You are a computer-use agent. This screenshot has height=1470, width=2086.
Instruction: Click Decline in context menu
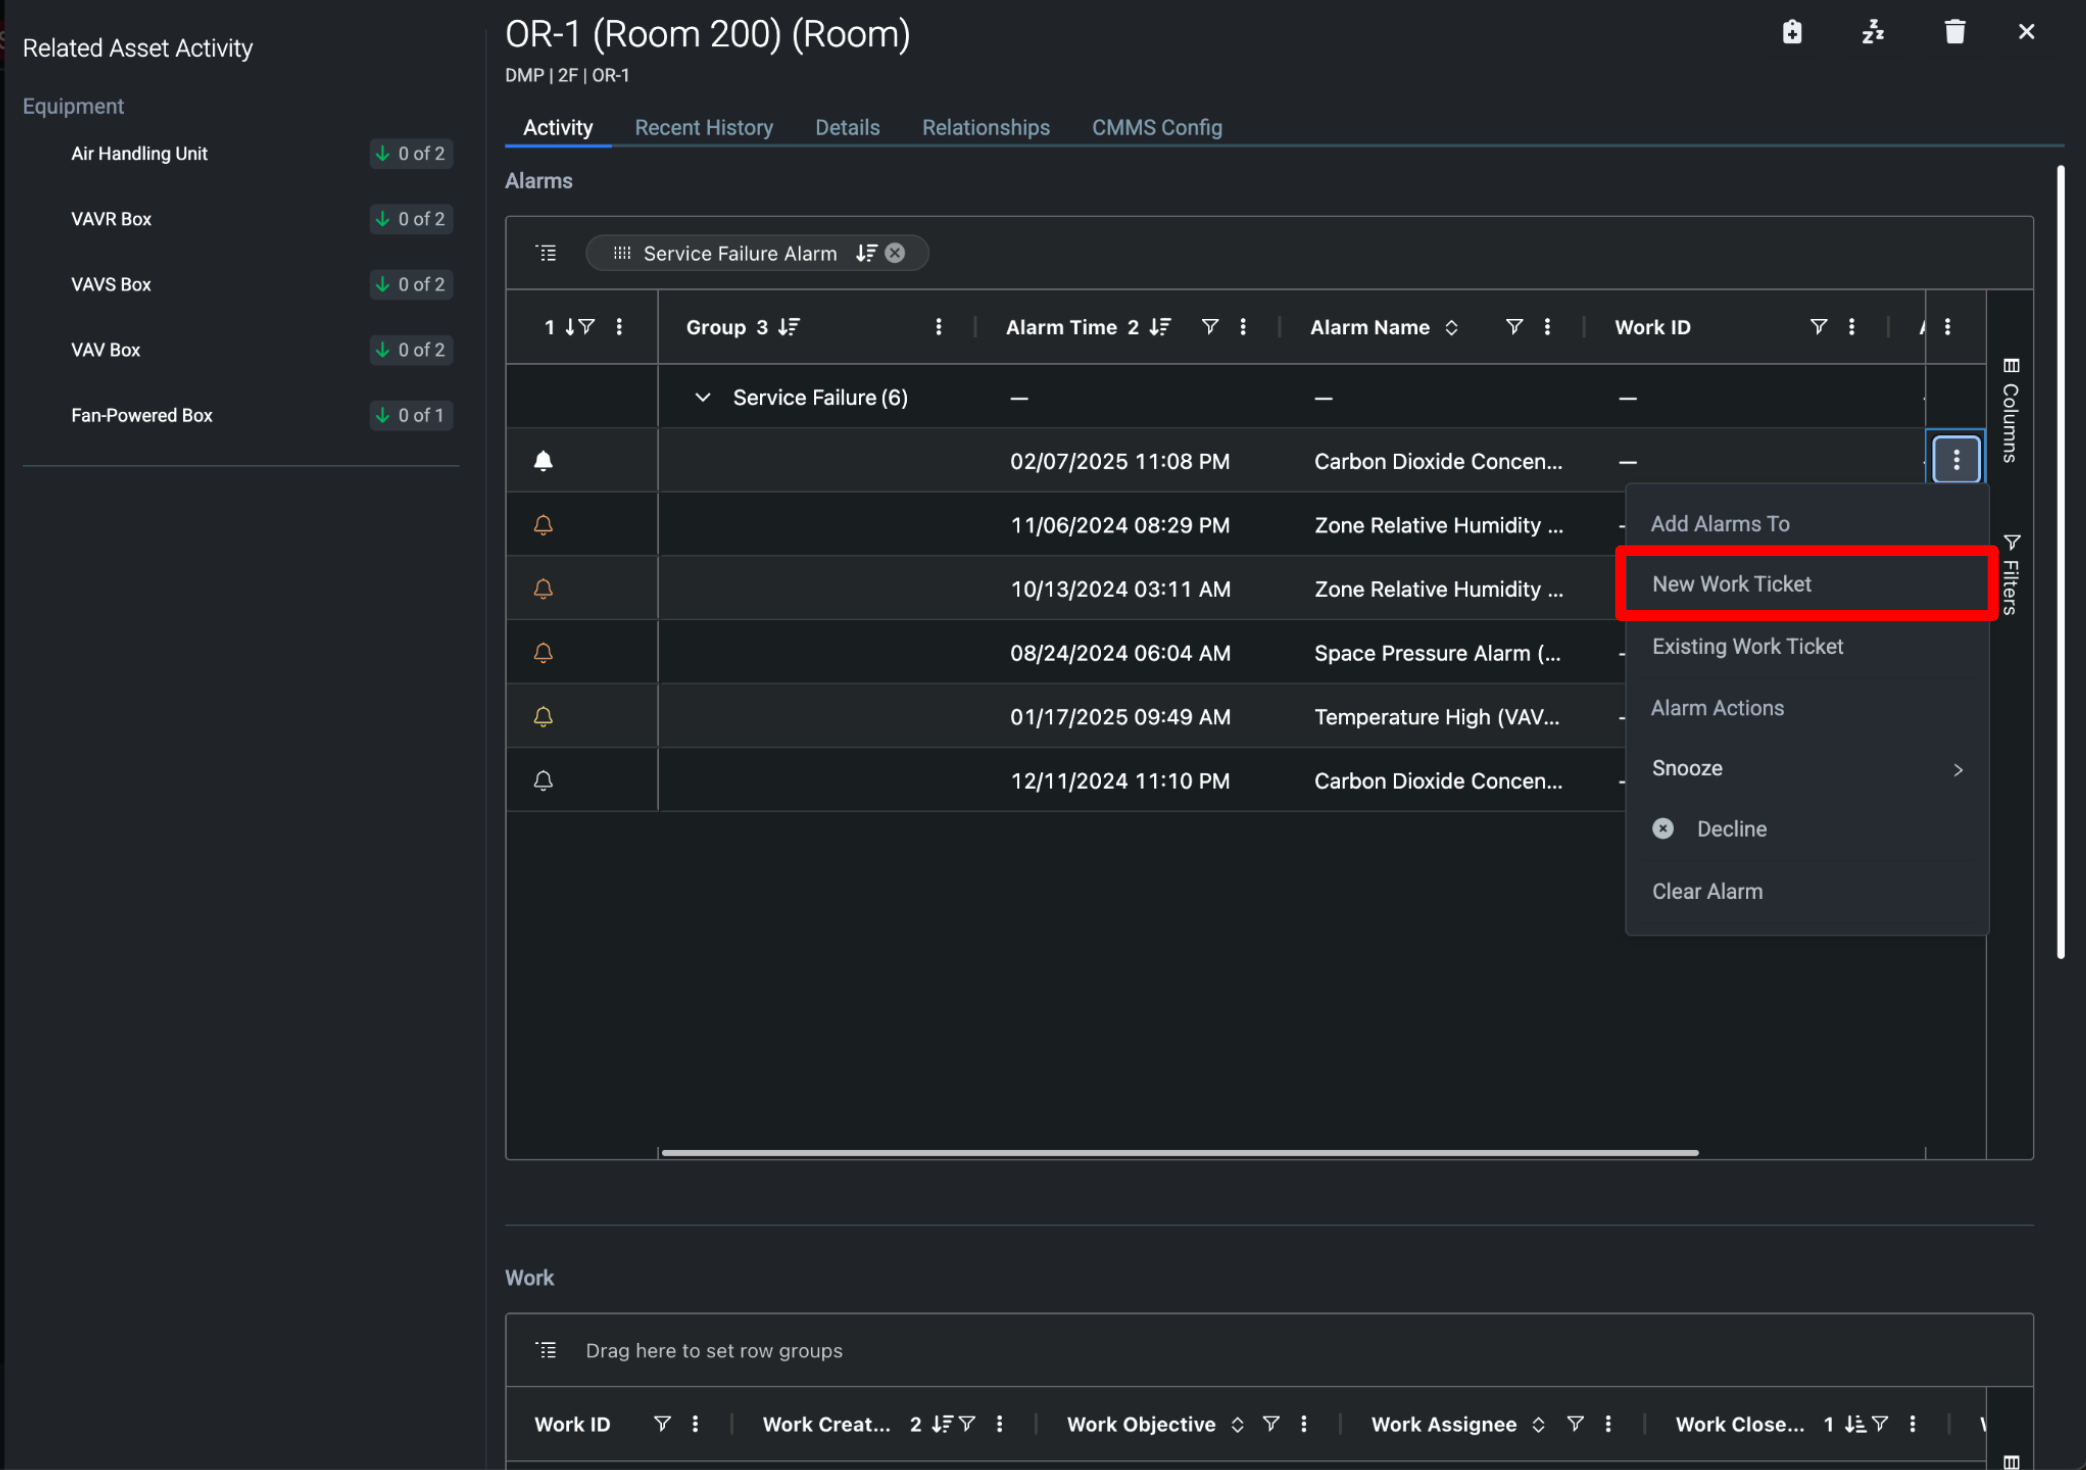coord(1731,829)
